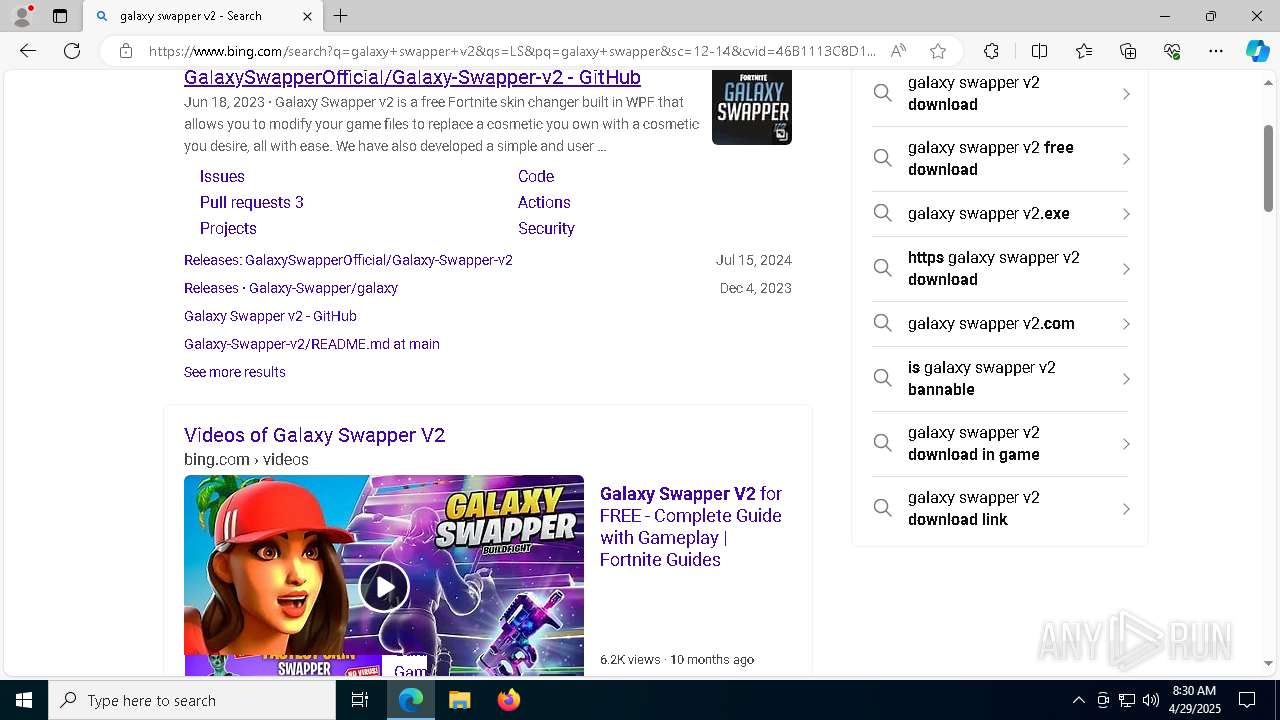Open Videos of Galaxy Swapper V2 heading
1280x720 pixels.
pos(314,435)
